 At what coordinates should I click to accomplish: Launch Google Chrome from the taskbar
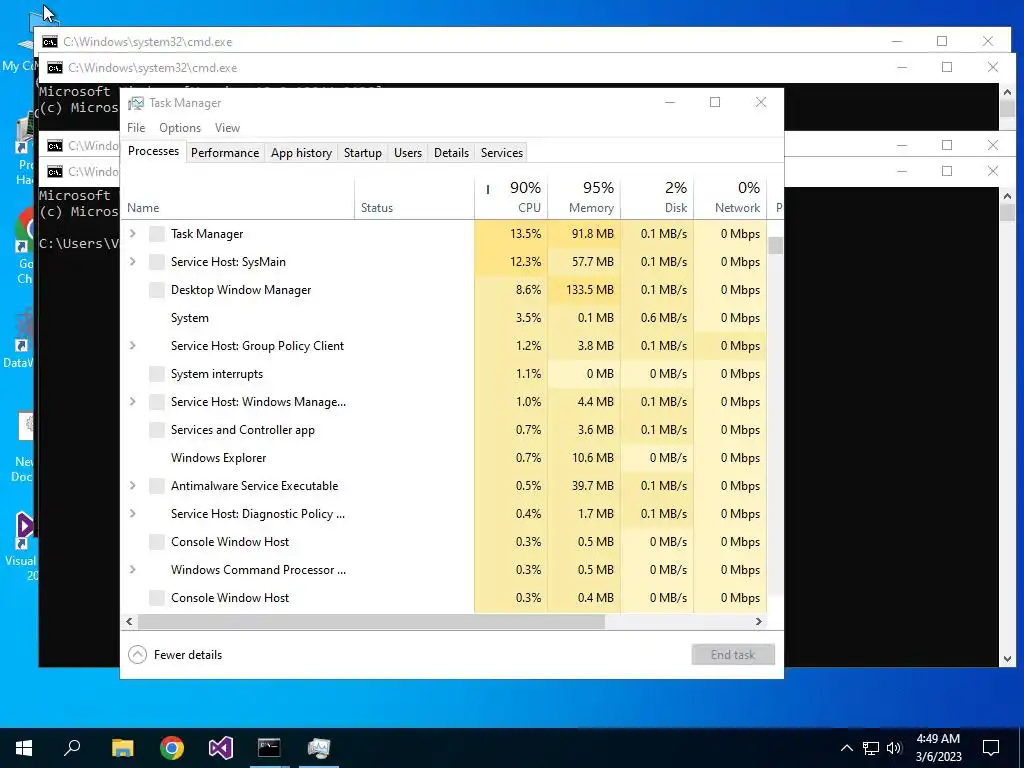[172, 748]
